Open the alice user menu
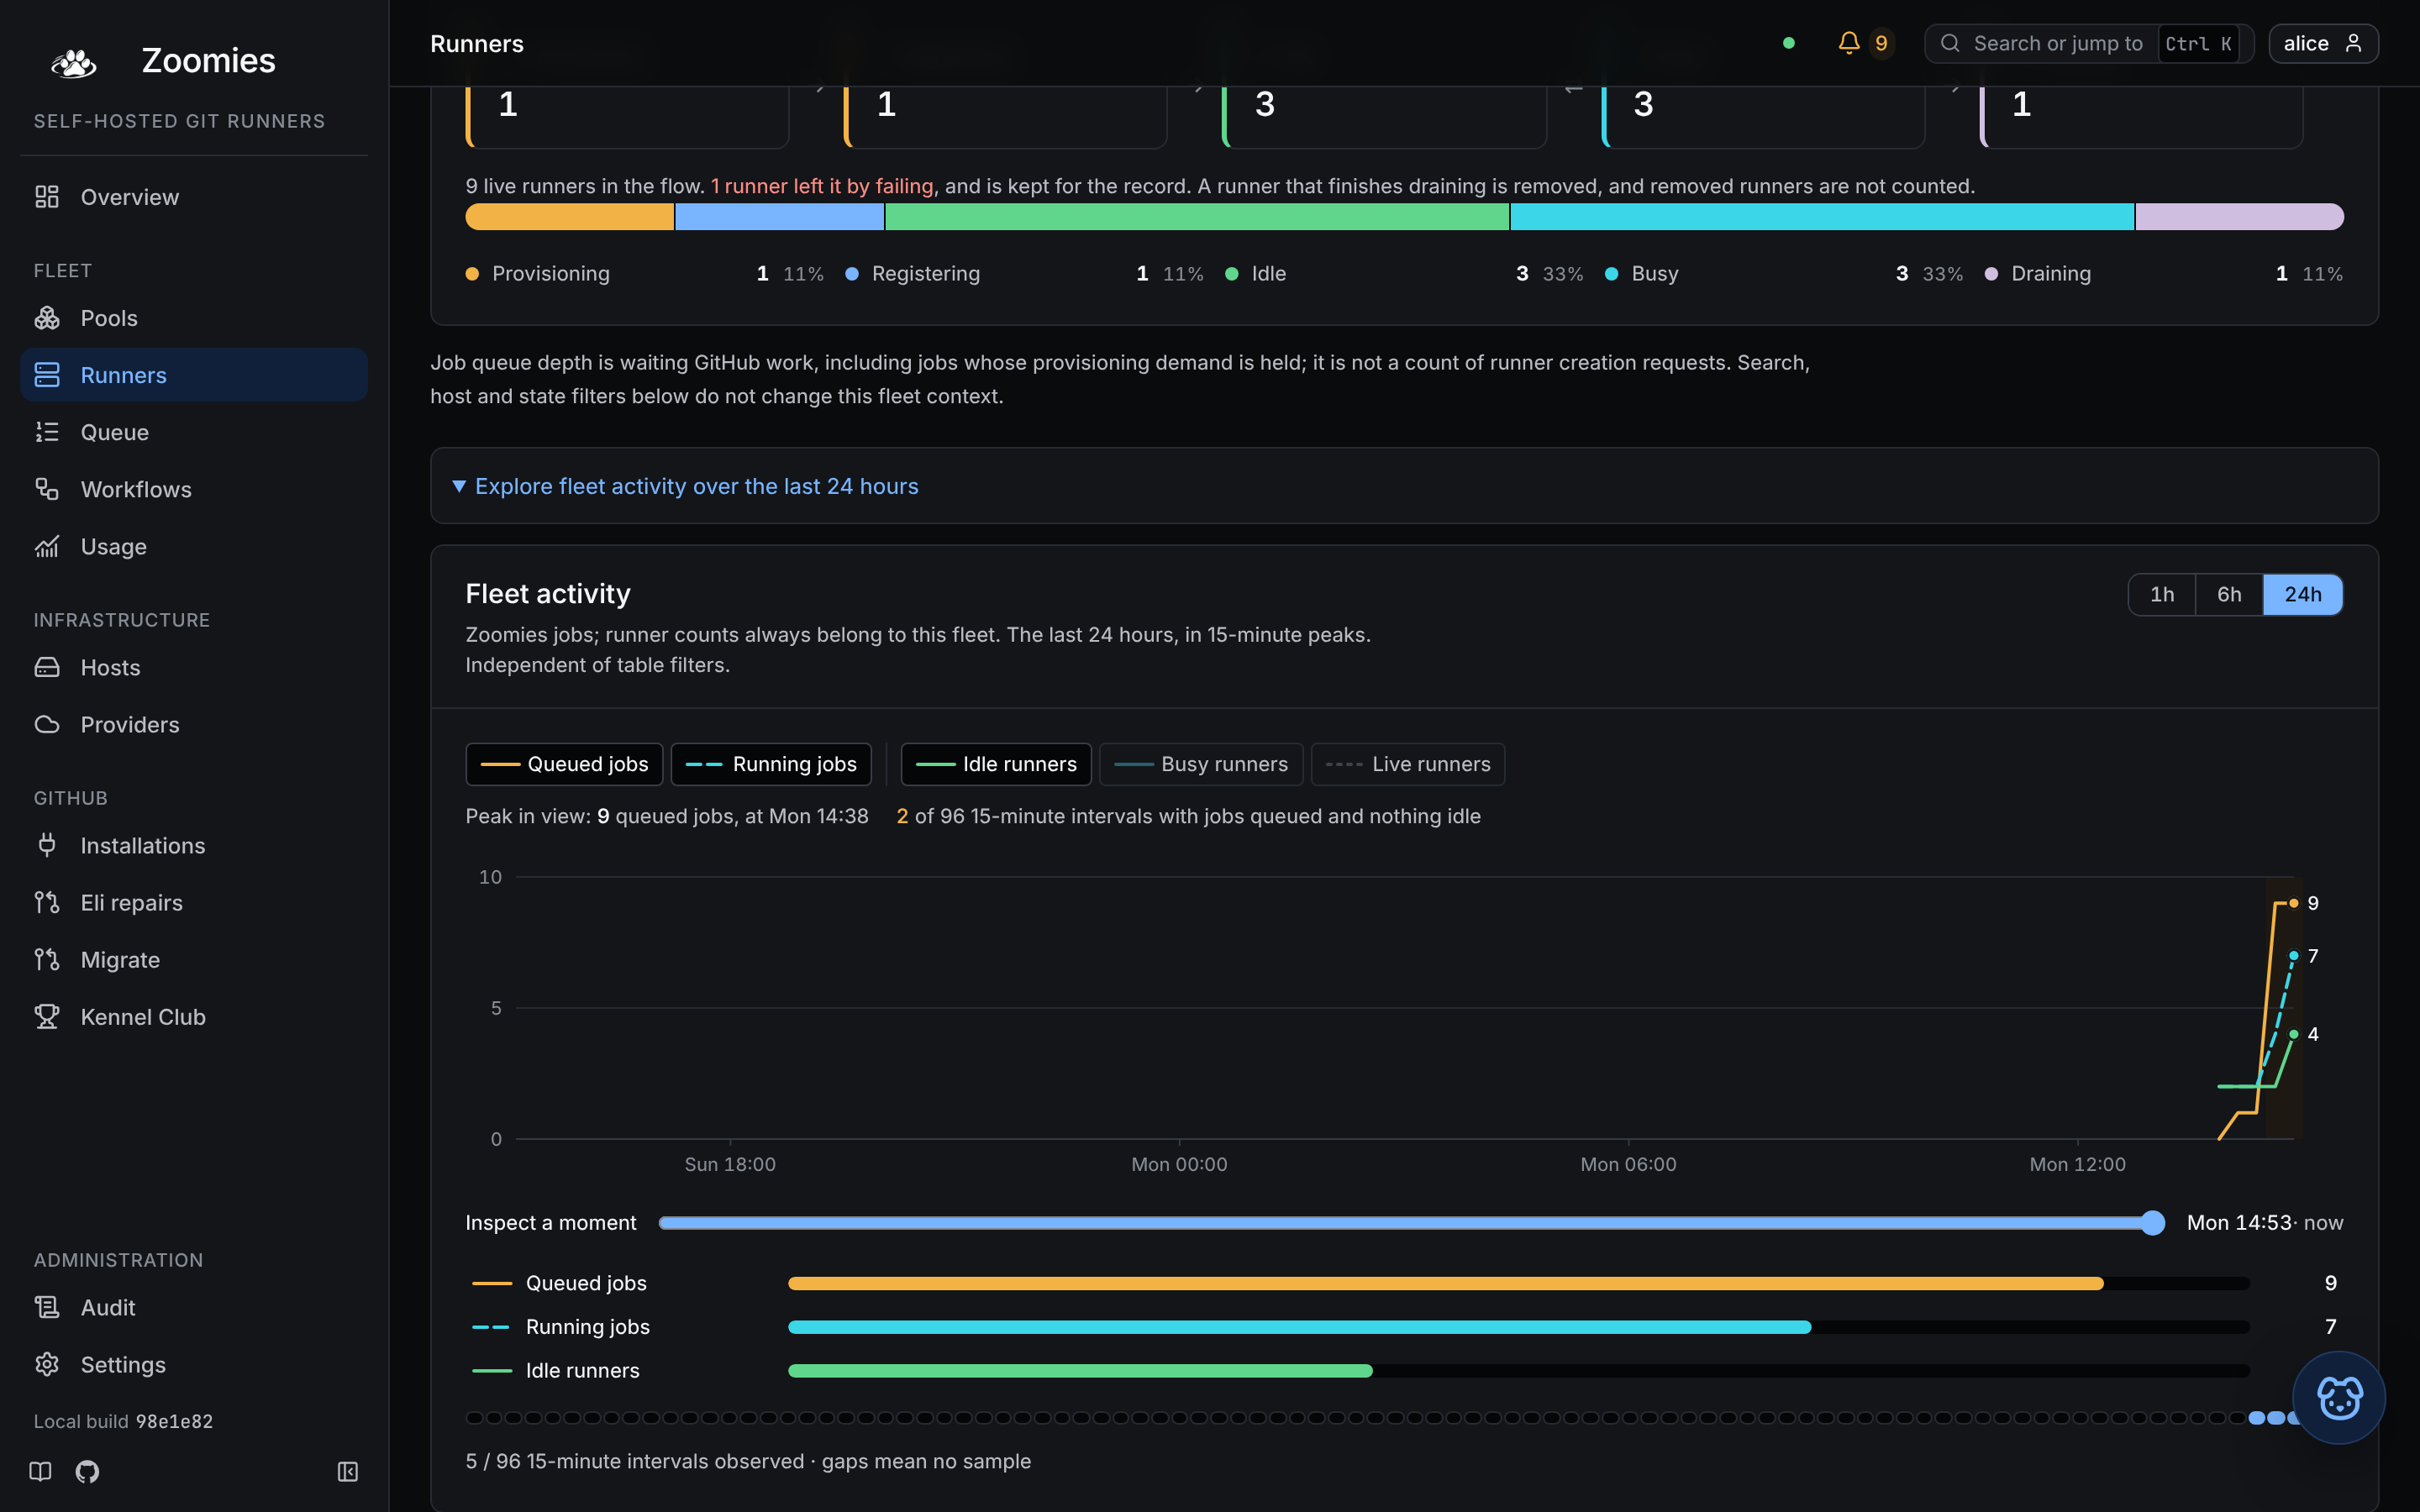 (x=2323, y=43)
